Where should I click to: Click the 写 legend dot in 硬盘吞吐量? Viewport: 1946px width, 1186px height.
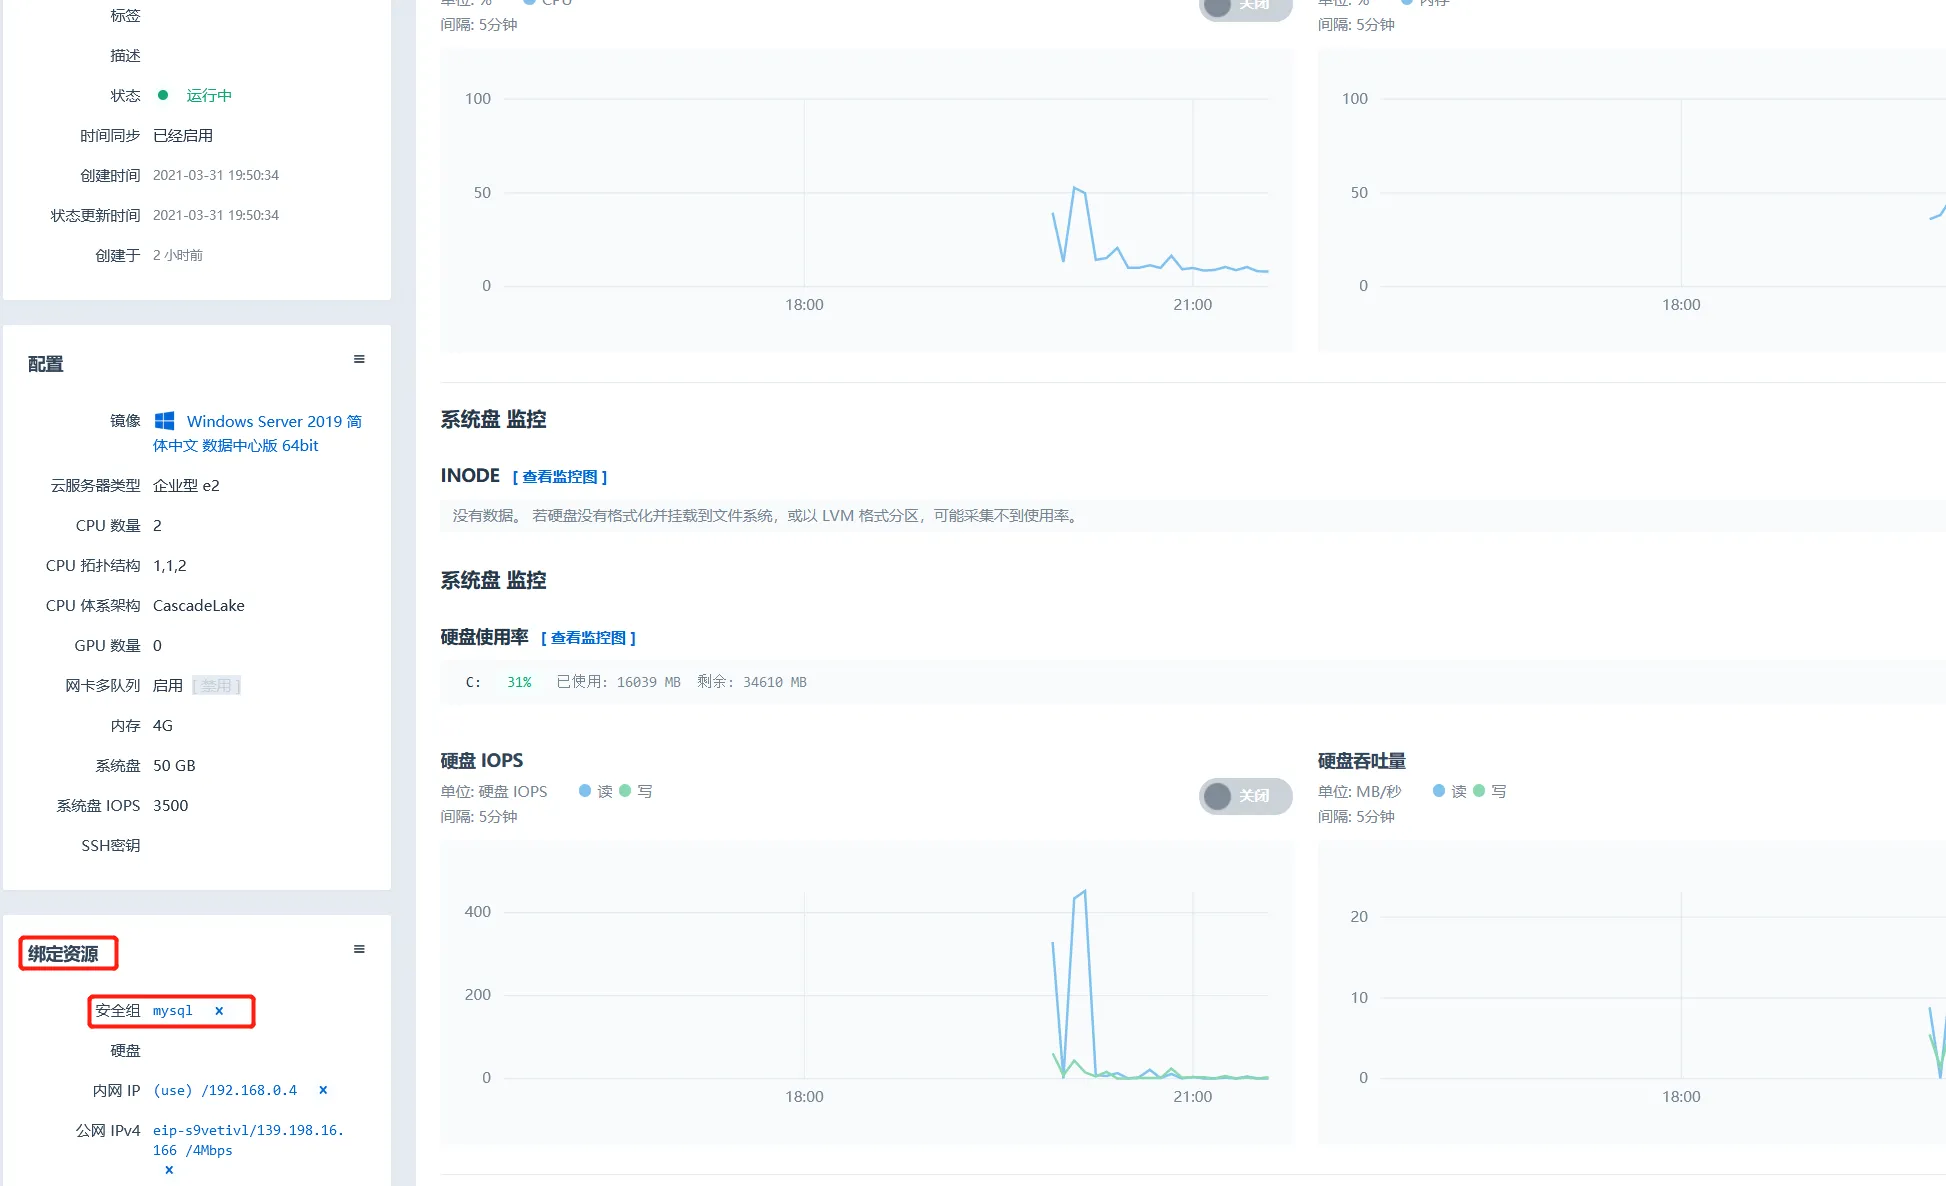(1479, 791)
